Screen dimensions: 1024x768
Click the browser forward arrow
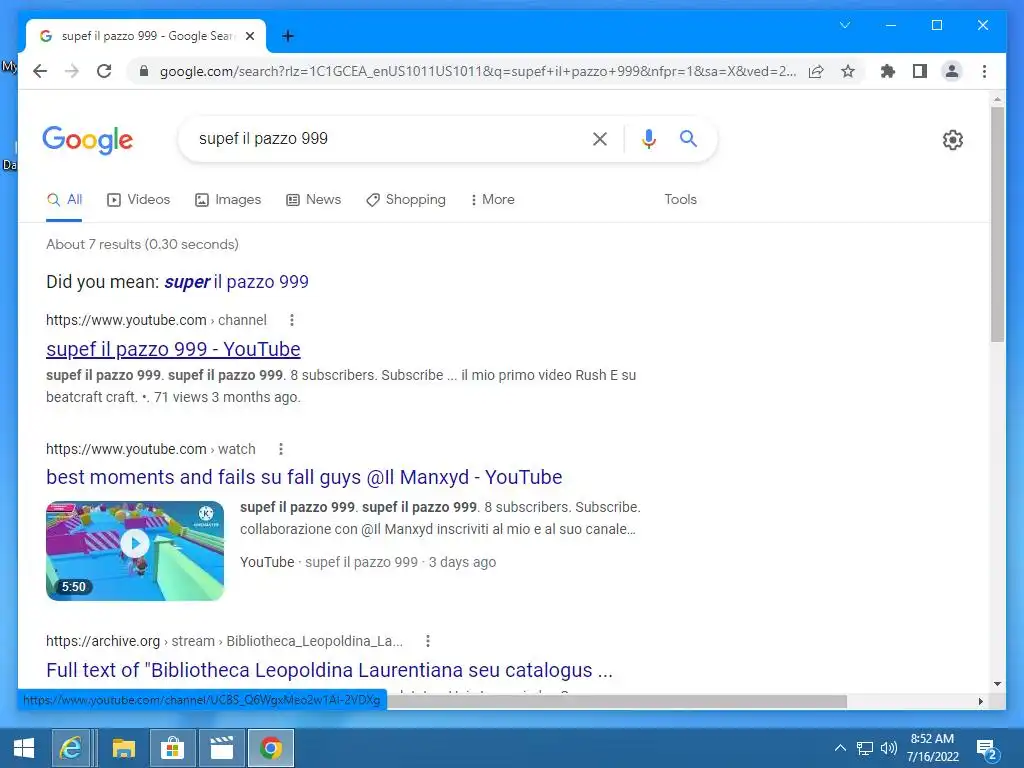(x=72, y=71)
